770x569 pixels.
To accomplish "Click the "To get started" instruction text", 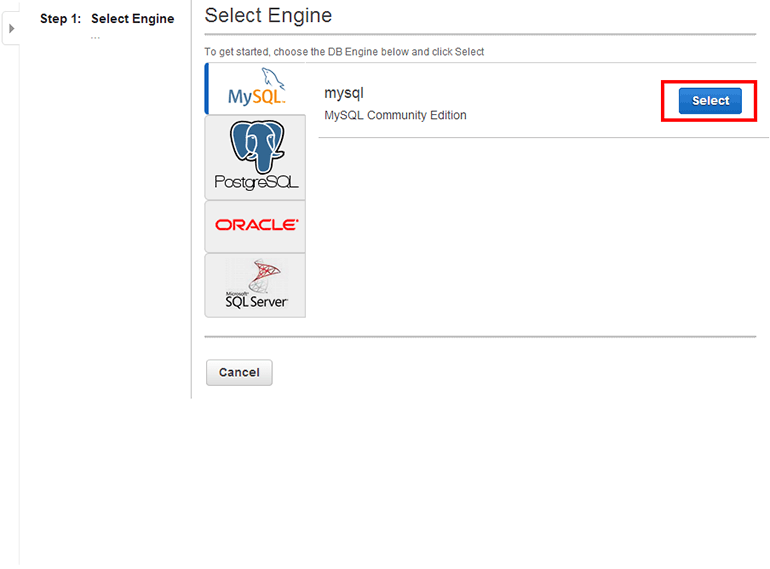I will pos(344,51).
